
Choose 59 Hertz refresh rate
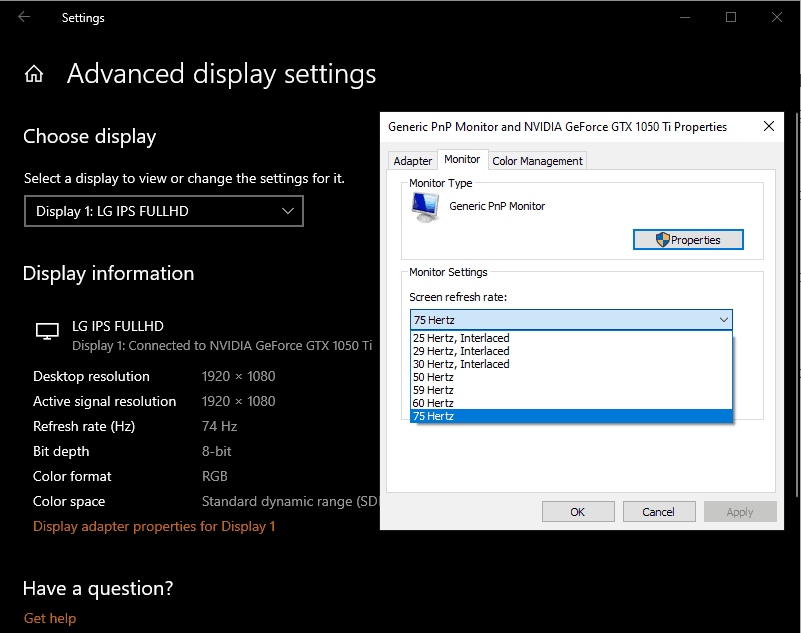tap(571, 390)
